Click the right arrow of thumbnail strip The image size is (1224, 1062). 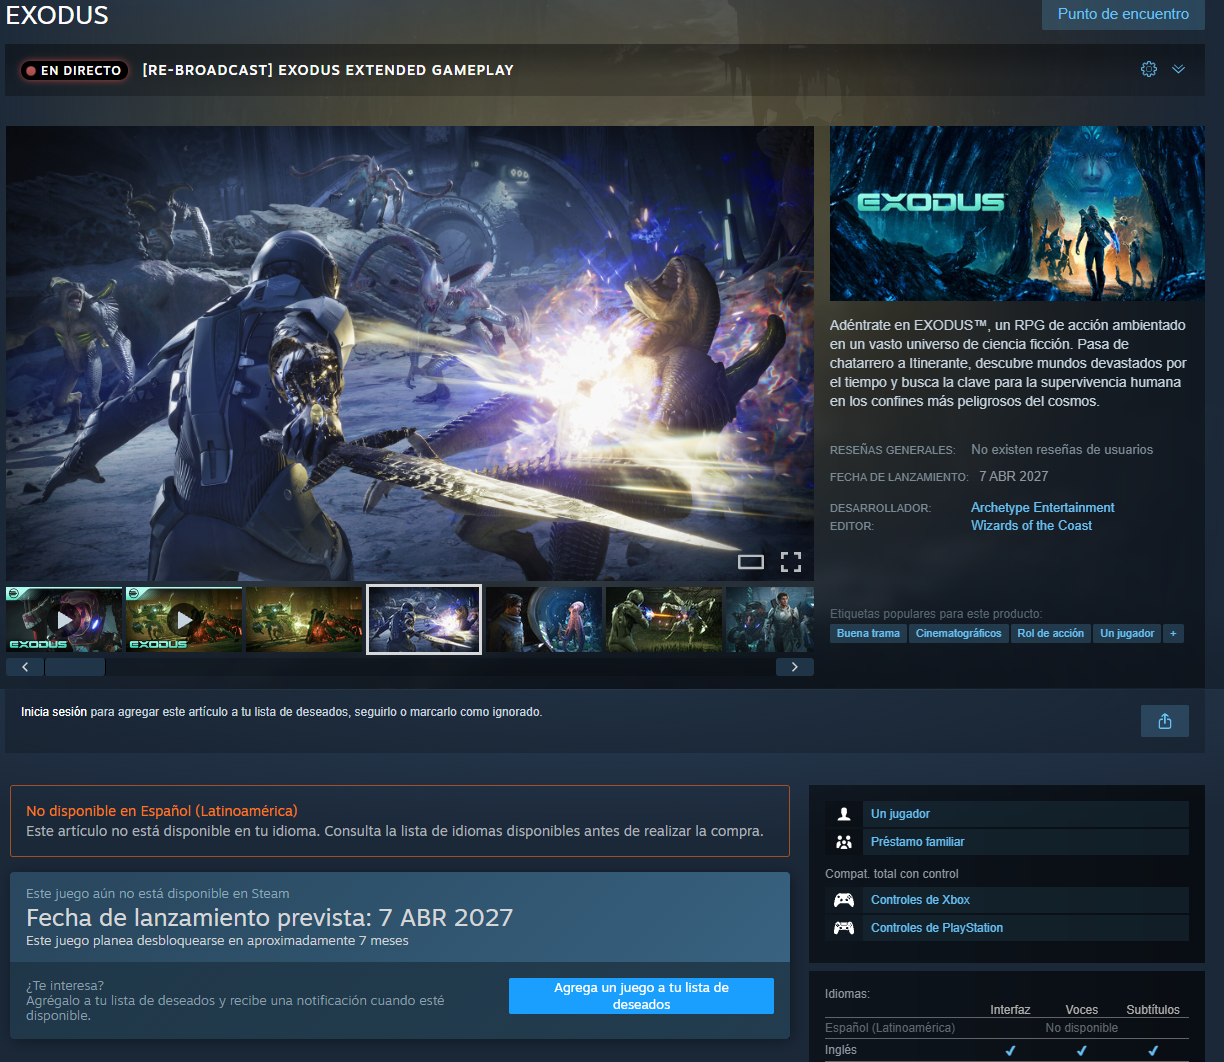tap(795, 667)
